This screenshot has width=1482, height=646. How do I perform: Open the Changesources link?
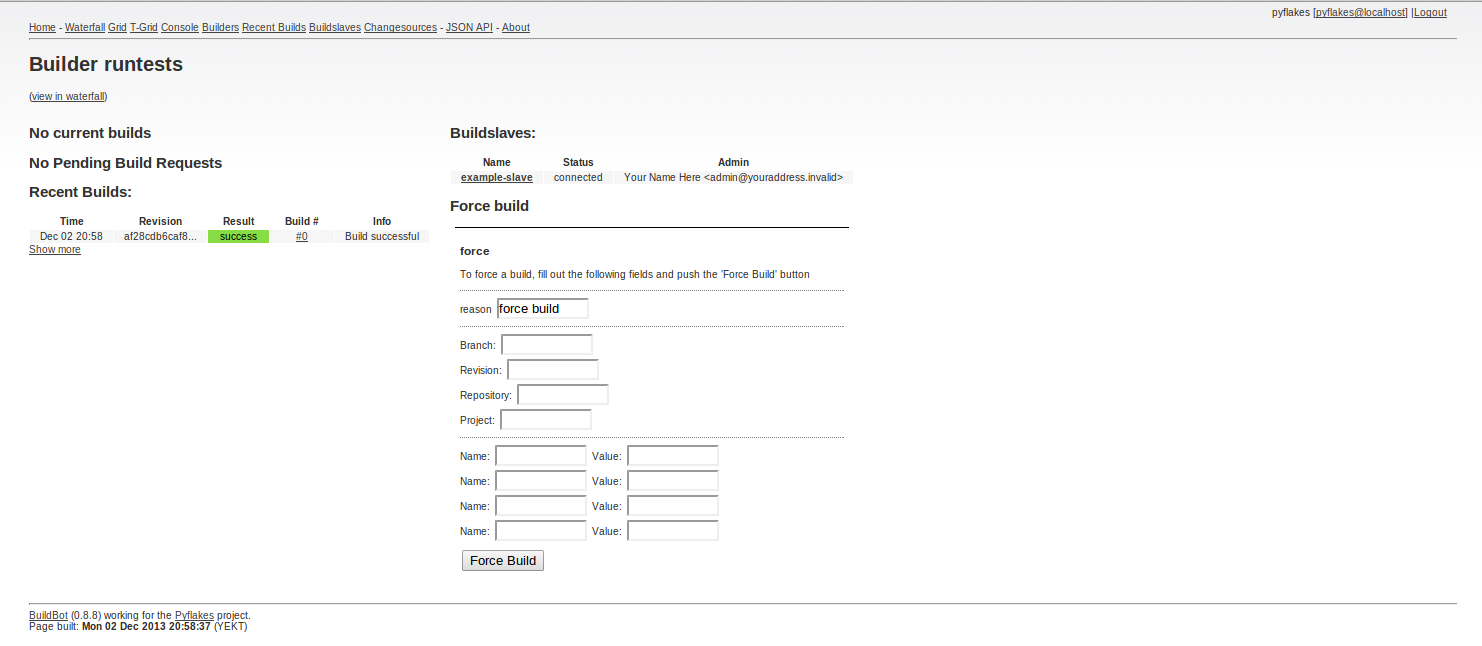pos(401,28)
